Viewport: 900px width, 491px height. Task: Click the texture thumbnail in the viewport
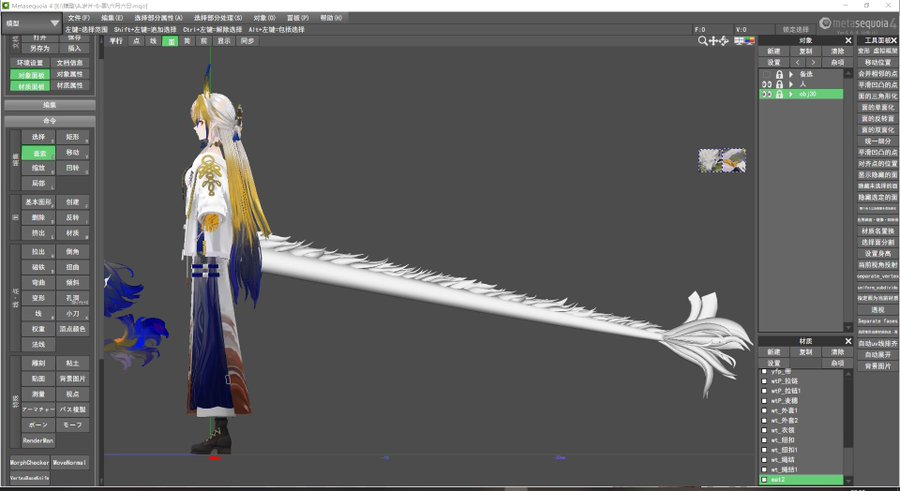click(722, 160)
